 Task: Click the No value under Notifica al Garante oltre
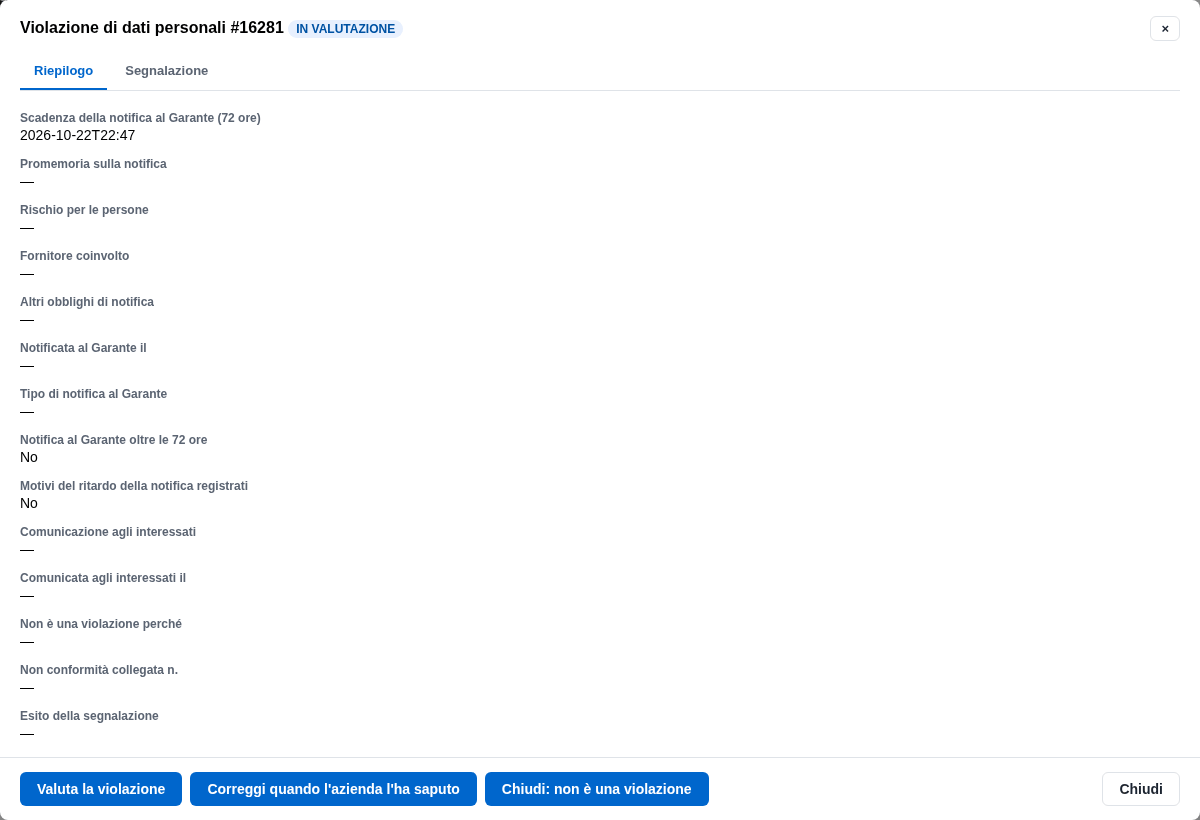coord(29,457)
